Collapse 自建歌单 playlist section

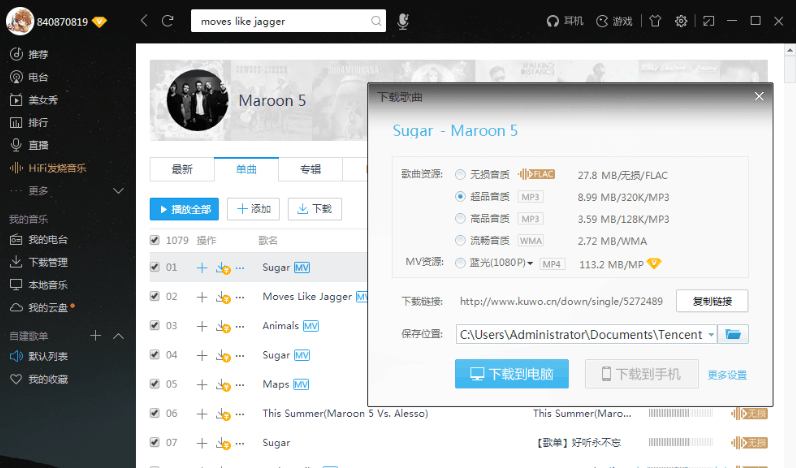click(x=118, y=336)
